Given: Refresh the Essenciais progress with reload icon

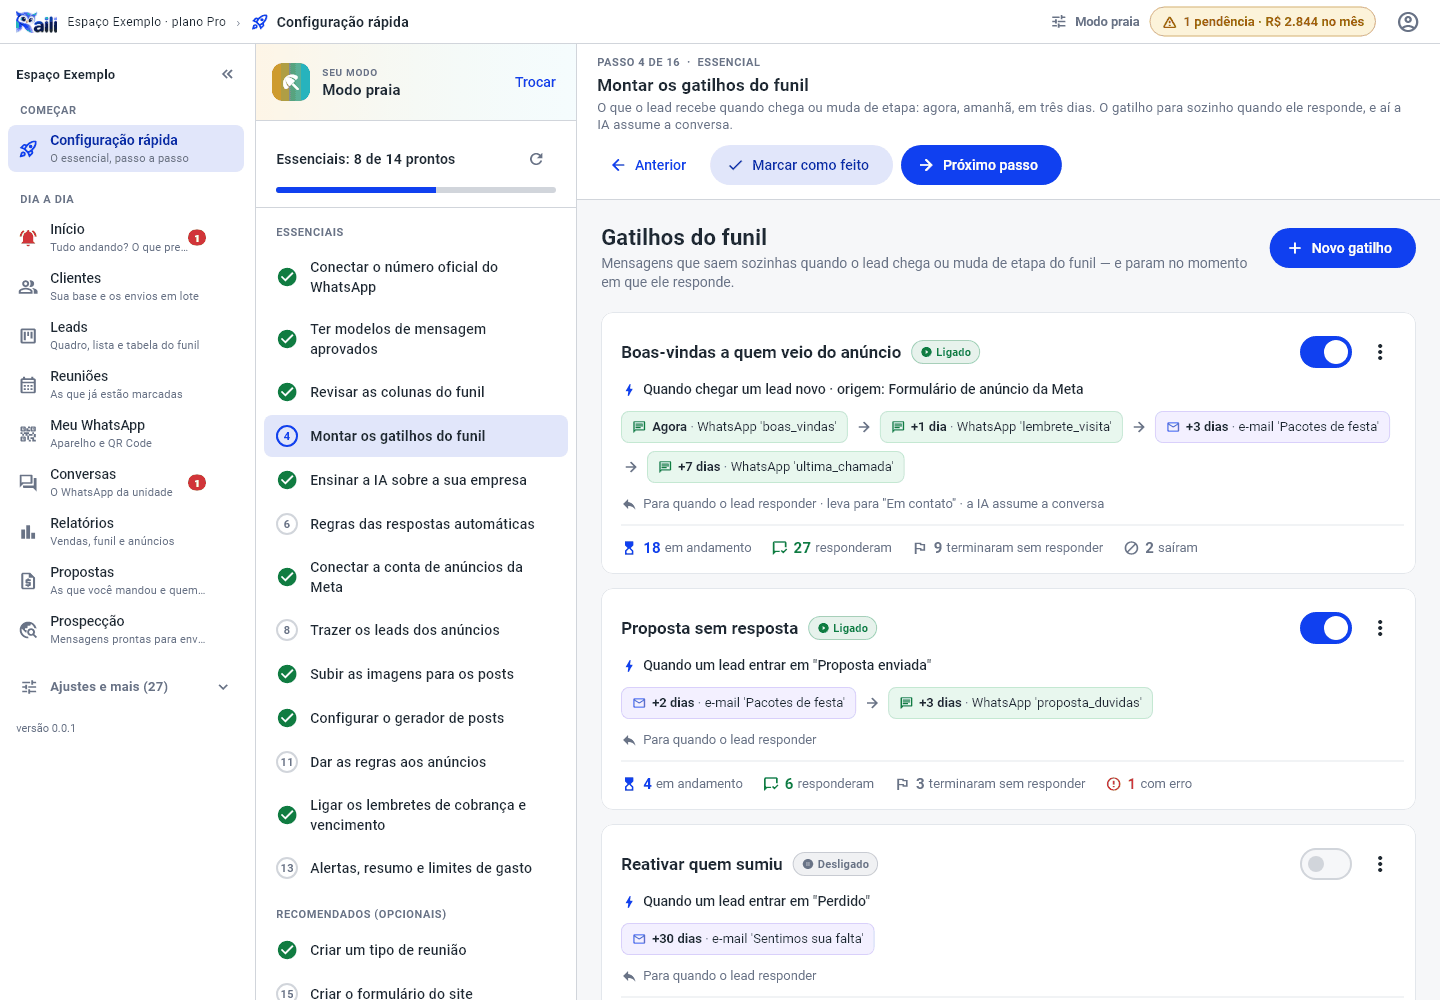Looking at the screenshot, I should (x=536, y=159).
